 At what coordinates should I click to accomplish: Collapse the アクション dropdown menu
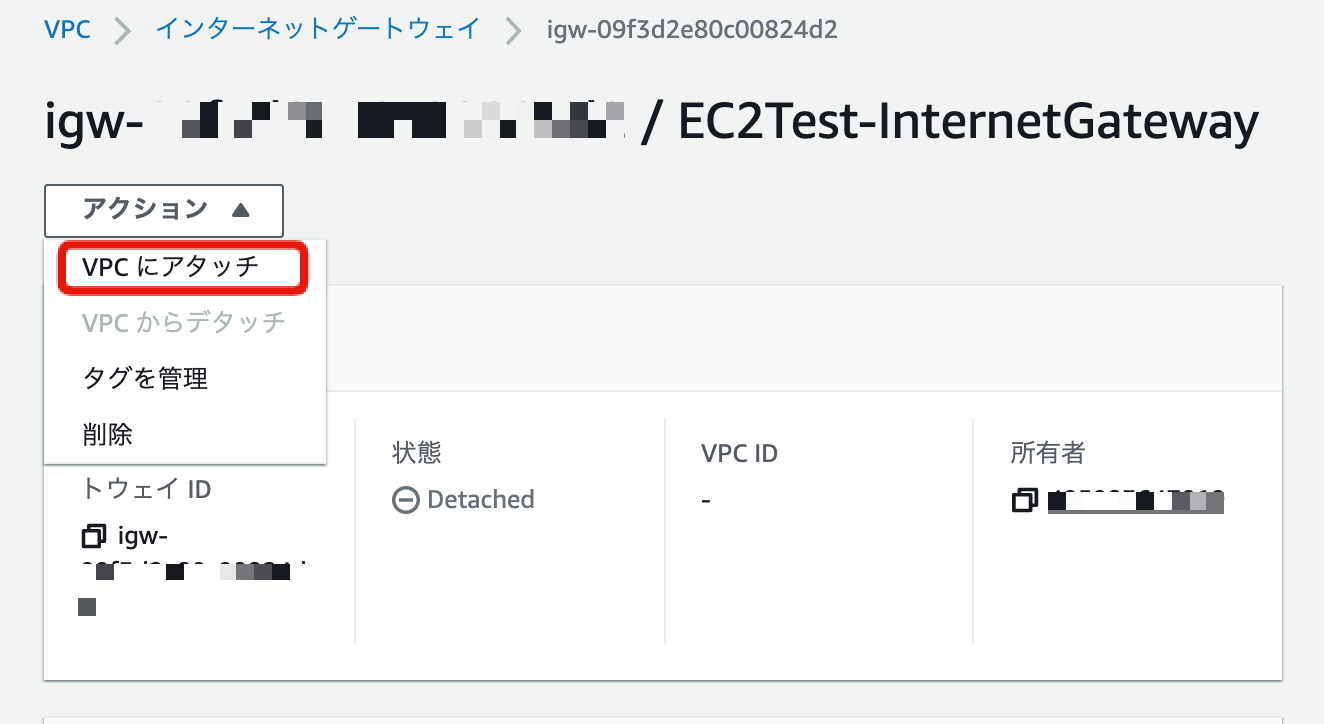point(164,210)
